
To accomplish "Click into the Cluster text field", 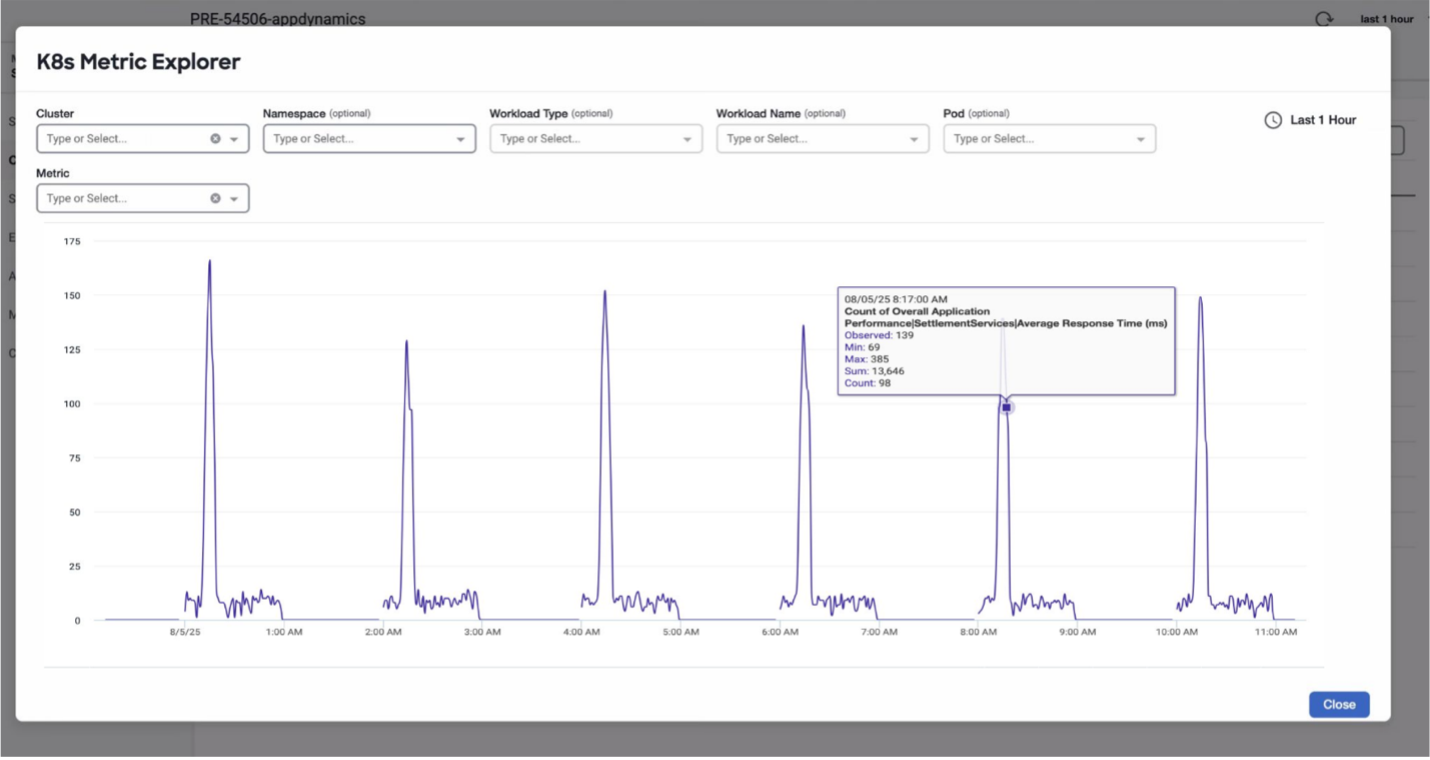I will coord(120,139).
